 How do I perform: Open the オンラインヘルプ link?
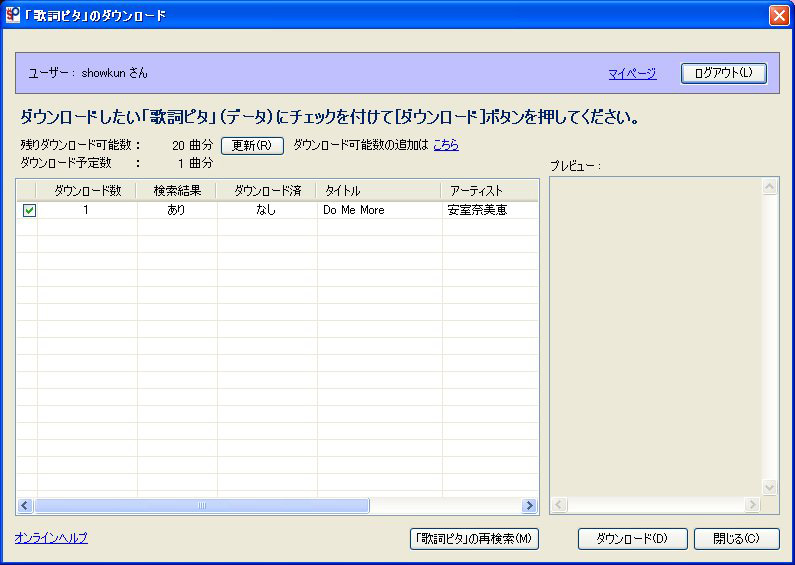pyautogui.click(x=51, y=538)
